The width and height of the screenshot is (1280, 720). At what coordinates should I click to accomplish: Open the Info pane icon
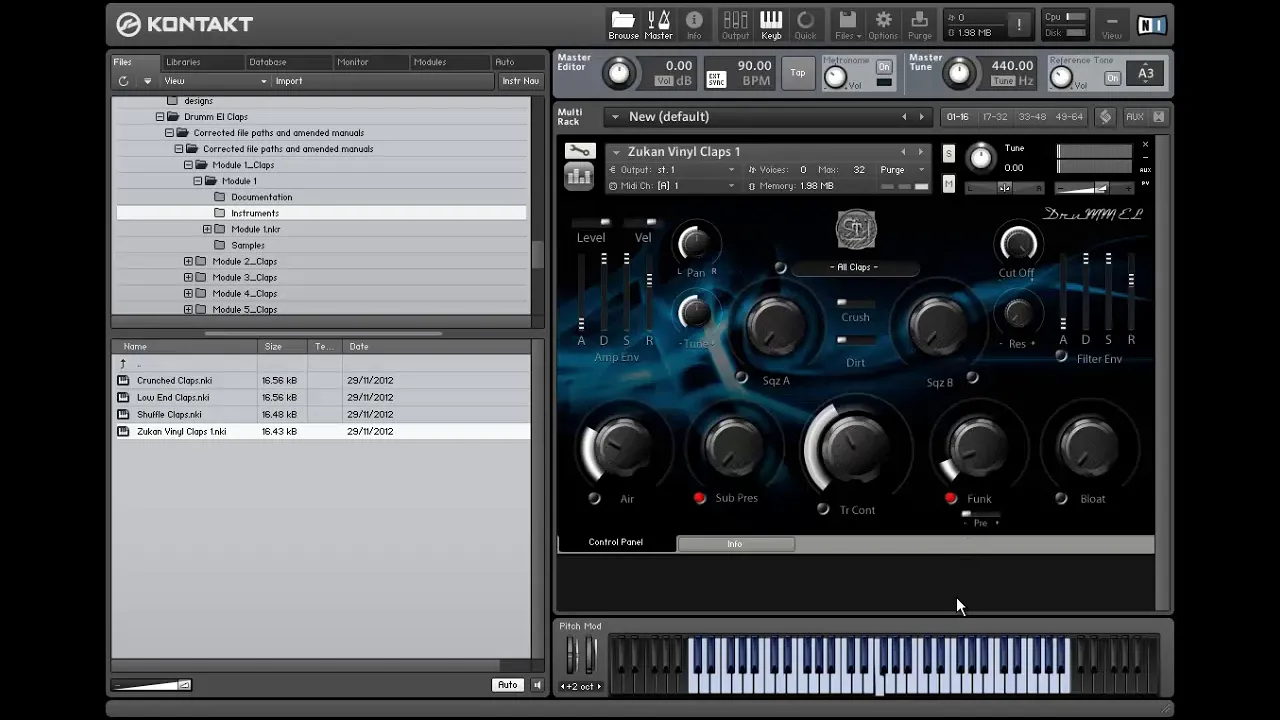(694, 25)
